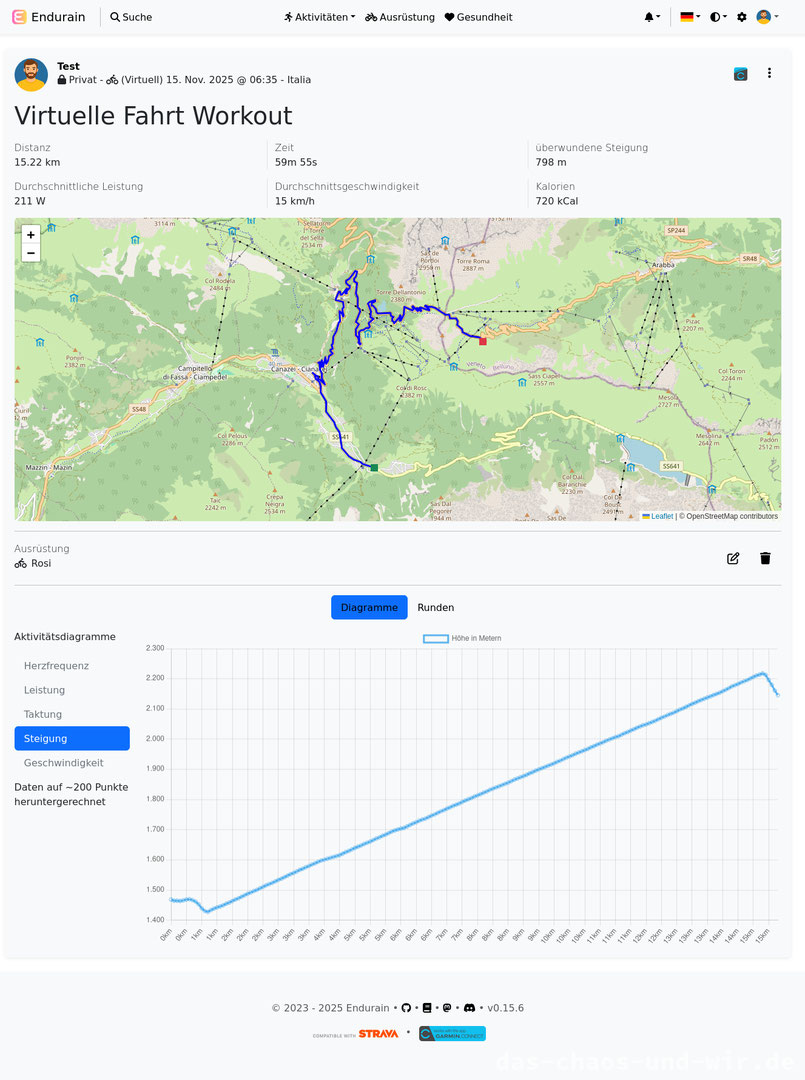Expand the Aktivitäten dropdown menu
Viewport: 805px width, 1080px height.
(319, 17)
